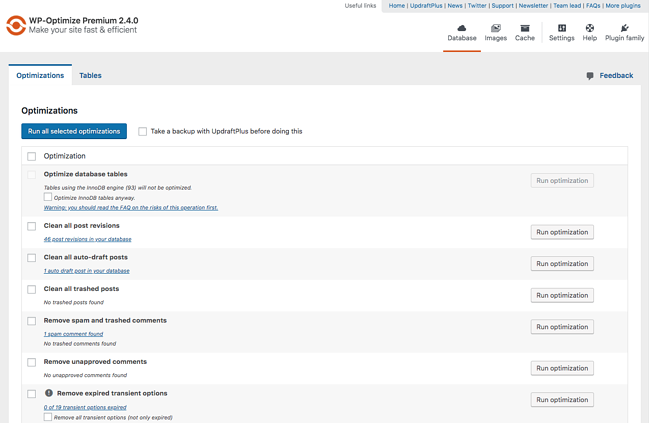Click 'Tables using the InnoDB engine' note
This screenshot has width=649, height=423.
click(x=118, y=187)
